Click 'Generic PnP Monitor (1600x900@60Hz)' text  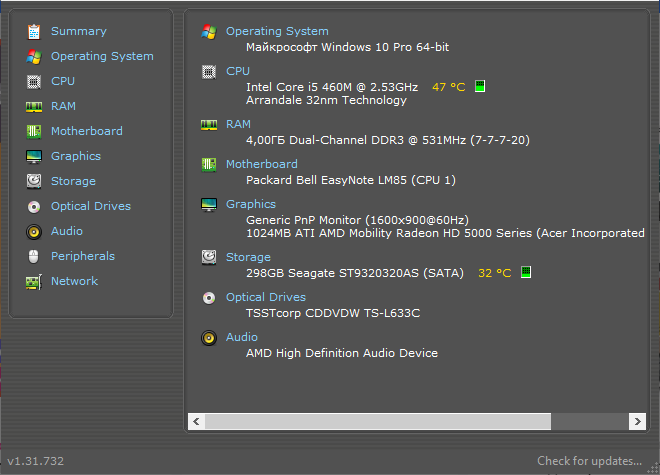[357, 220]
